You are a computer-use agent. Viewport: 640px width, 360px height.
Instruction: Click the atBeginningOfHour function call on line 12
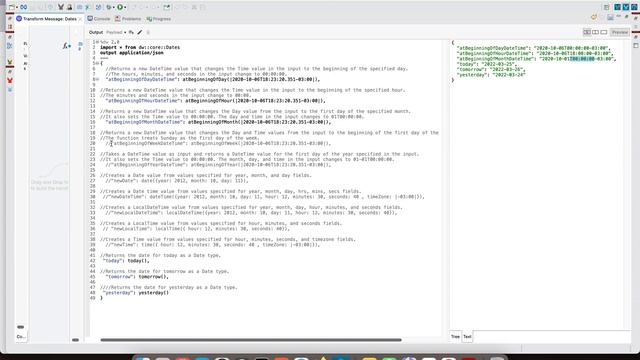(255, 100)
